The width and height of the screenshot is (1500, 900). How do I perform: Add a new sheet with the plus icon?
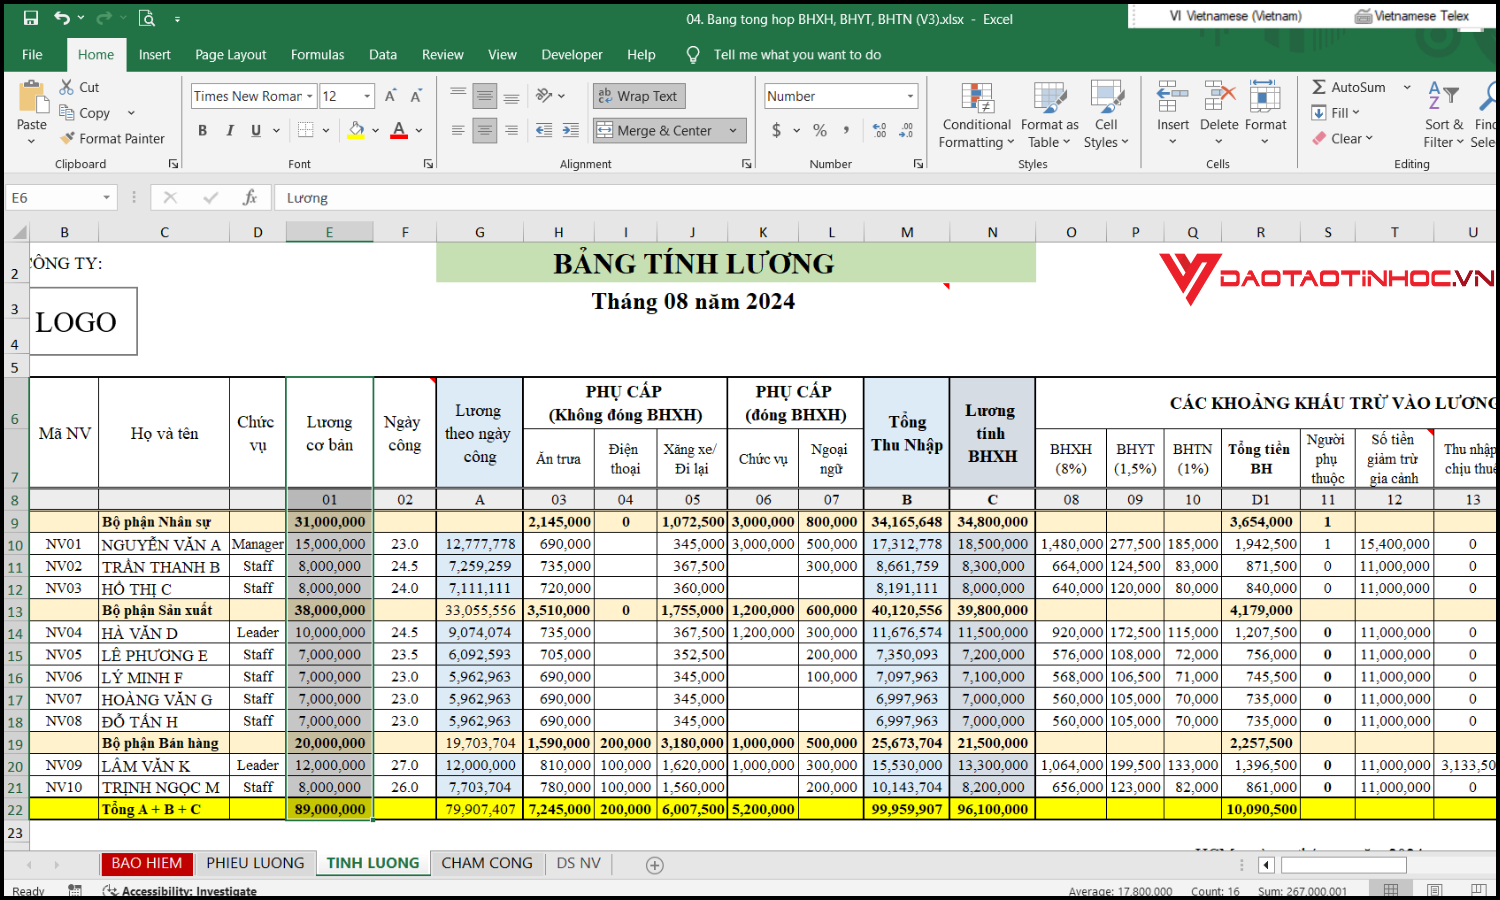click(655, 865)
